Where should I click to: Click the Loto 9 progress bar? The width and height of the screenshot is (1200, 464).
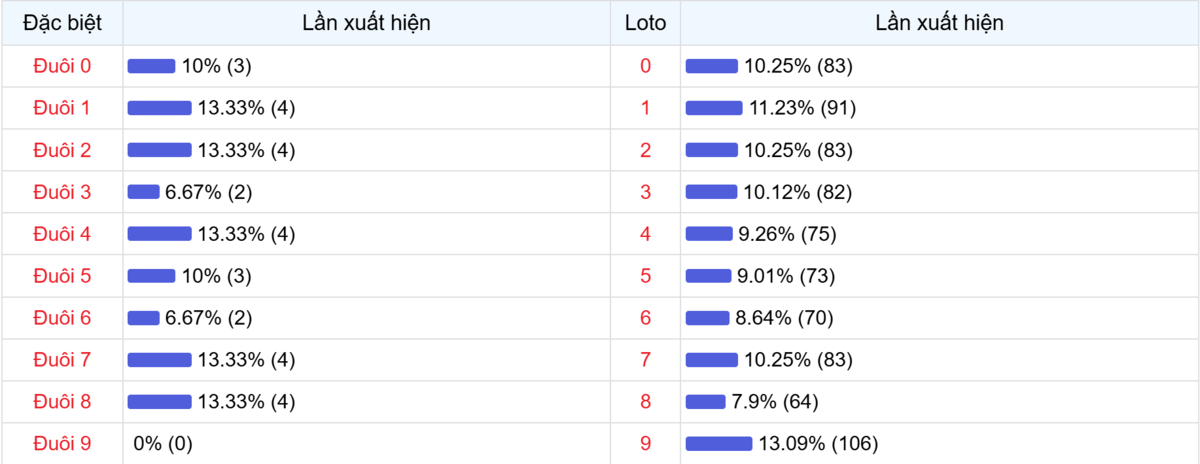(x=718, y=443)
